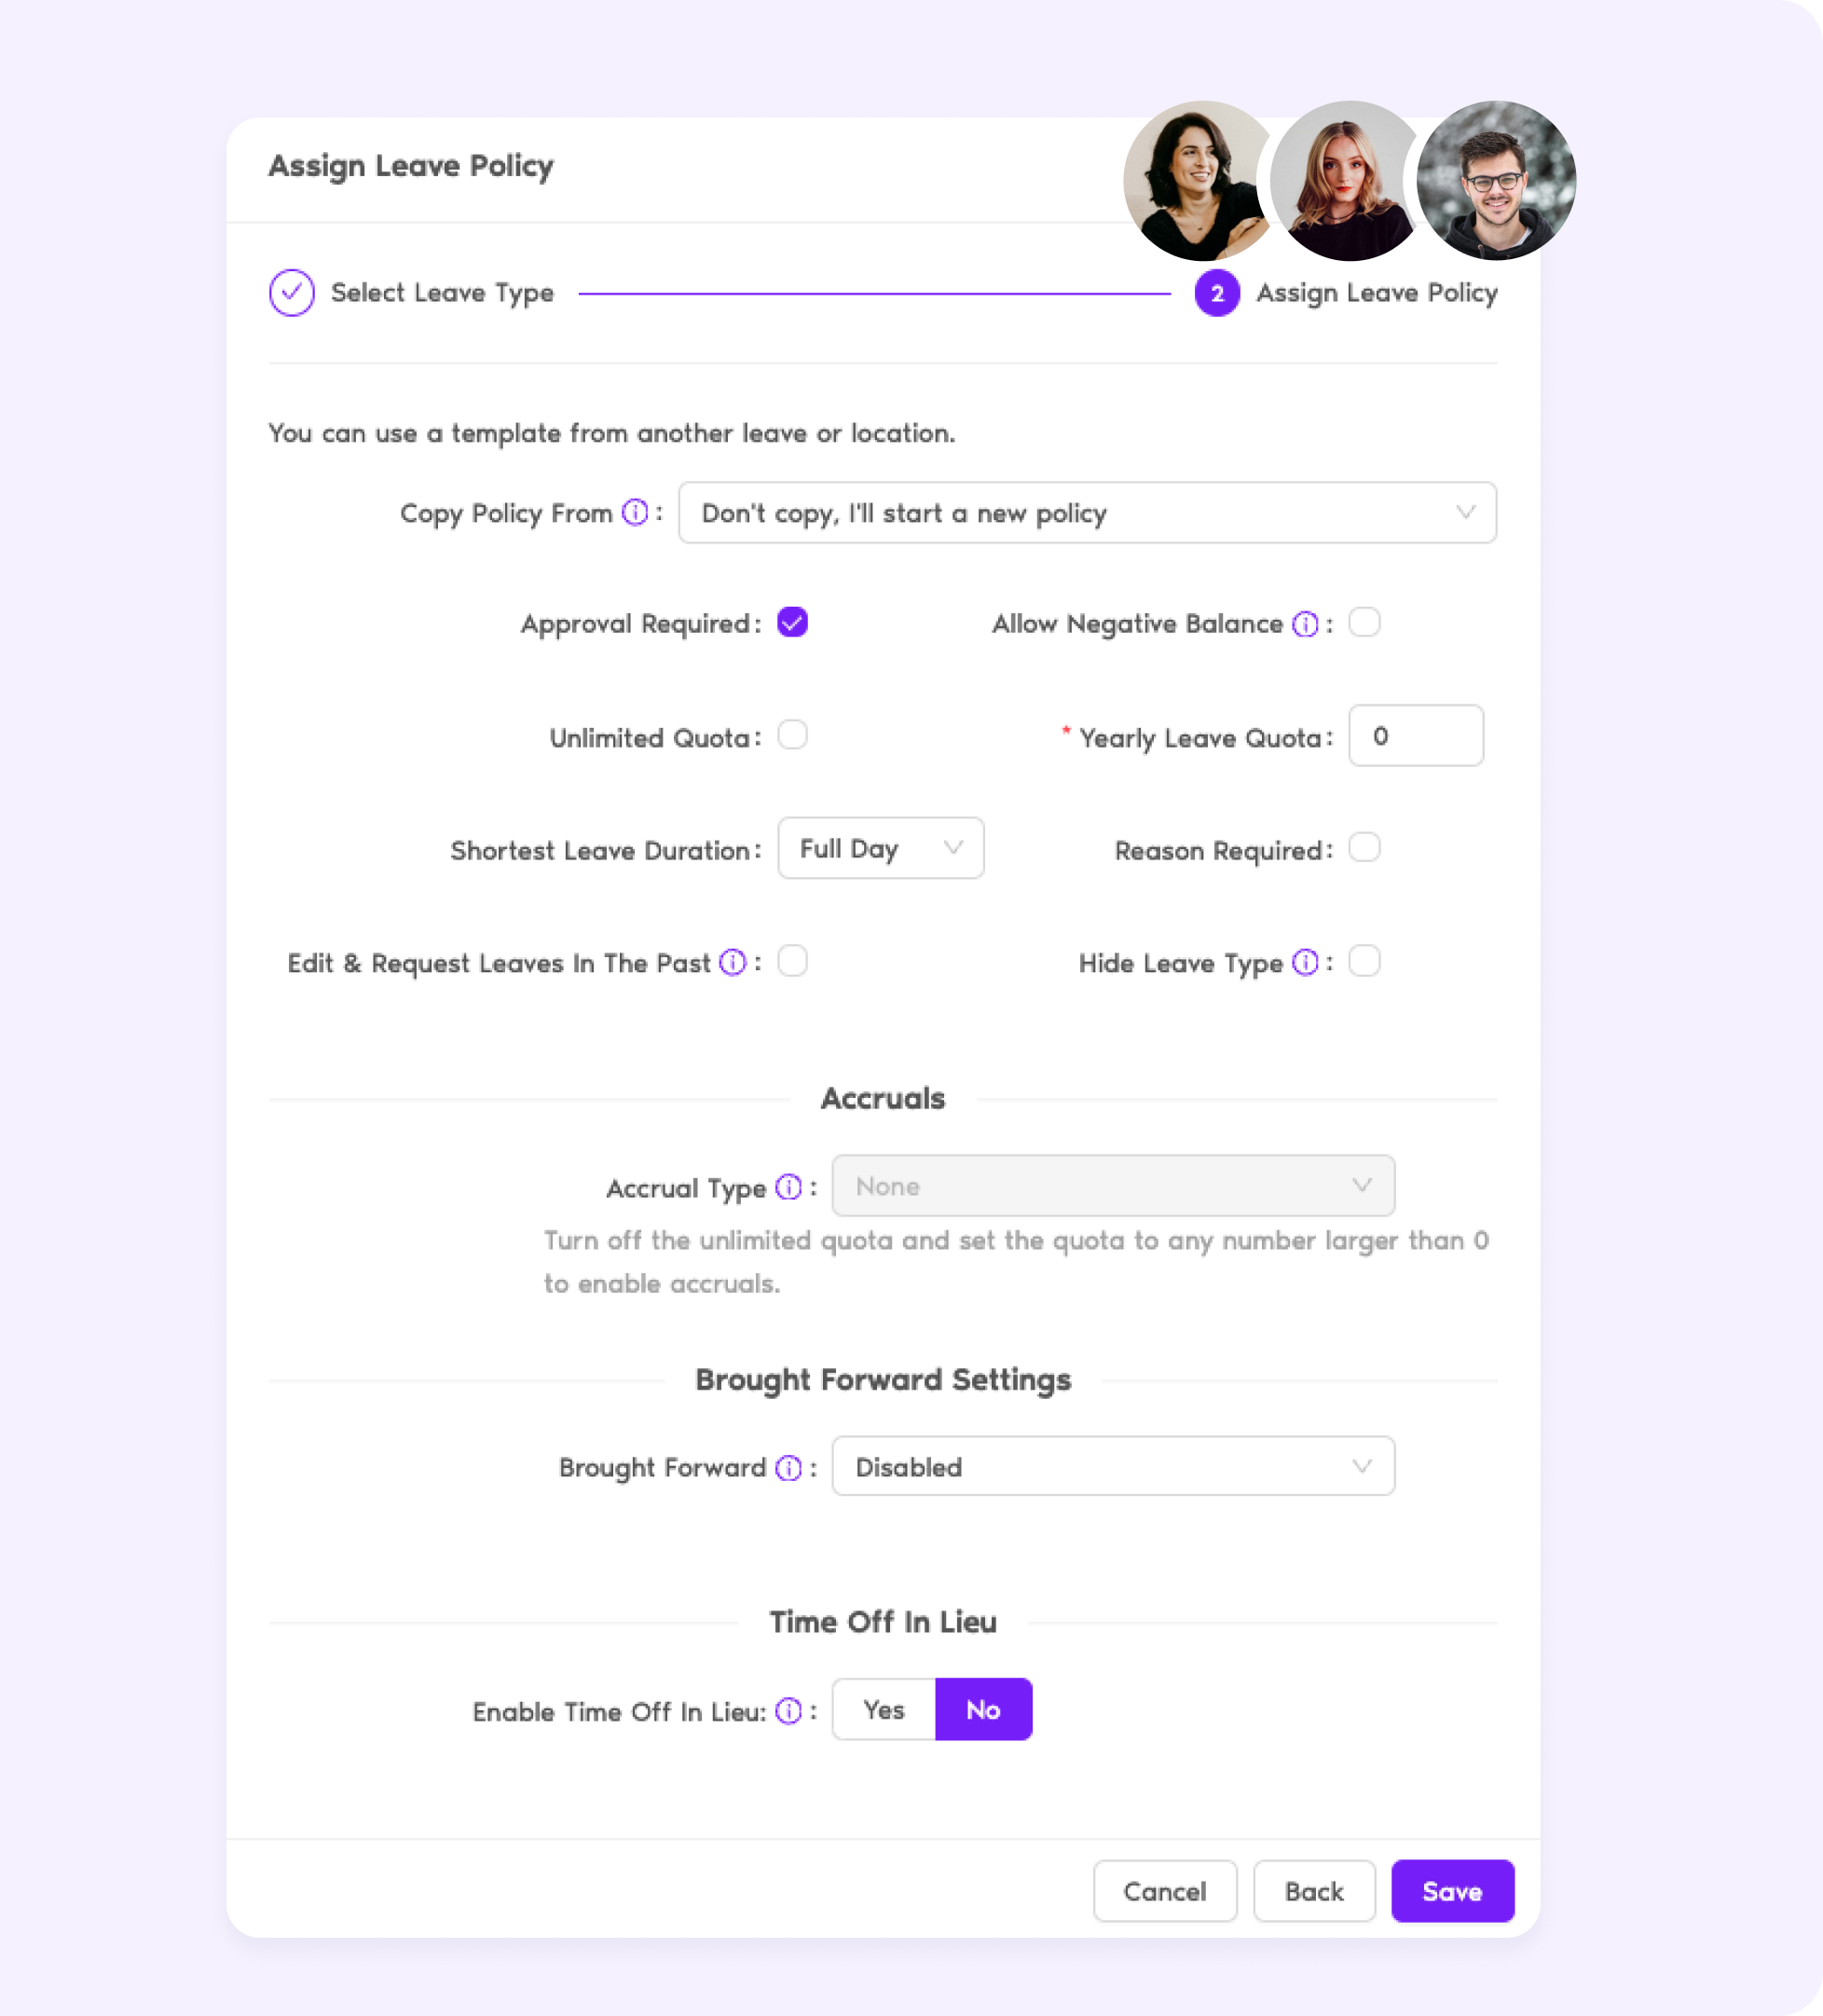Click the Back button

click(x=1314, y=1891)
